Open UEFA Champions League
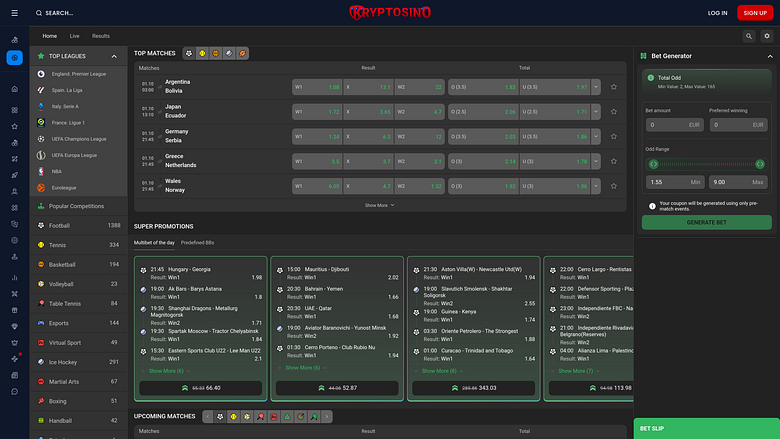Screen dimensions: 780x439 pos(79,139)
